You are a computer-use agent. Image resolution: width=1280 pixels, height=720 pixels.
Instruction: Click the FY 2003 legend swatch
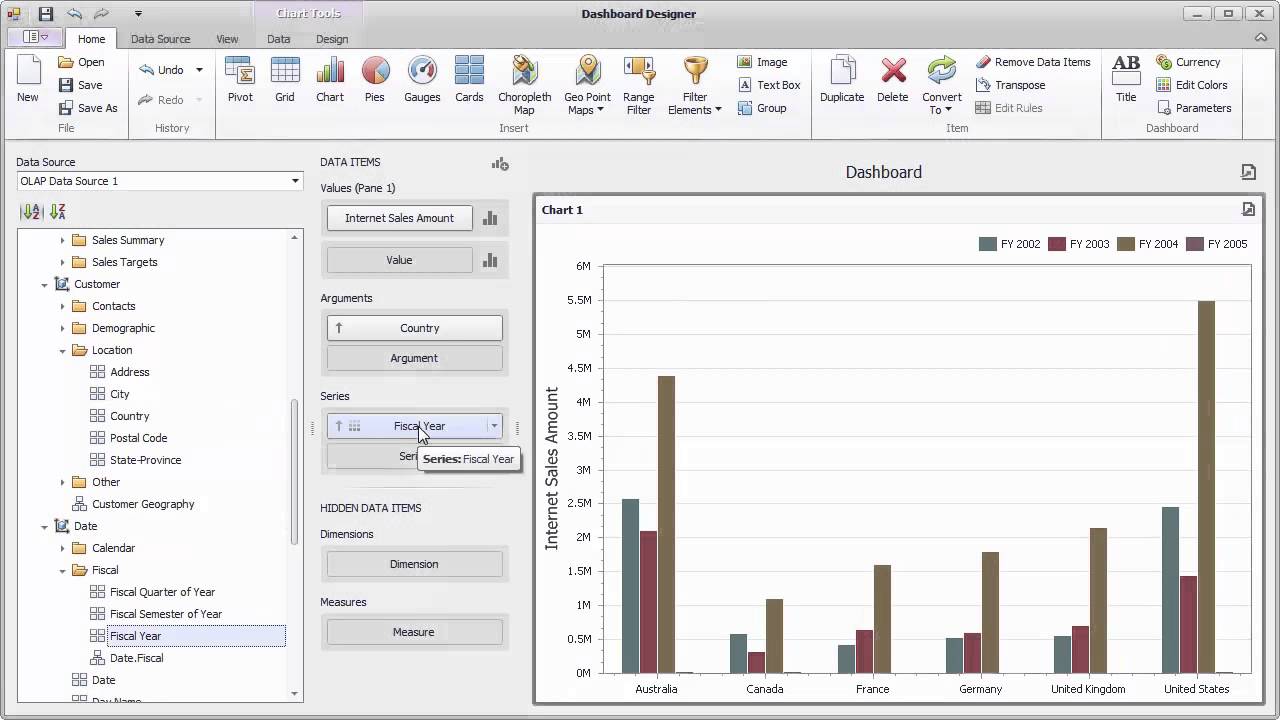coord(1057,244)
